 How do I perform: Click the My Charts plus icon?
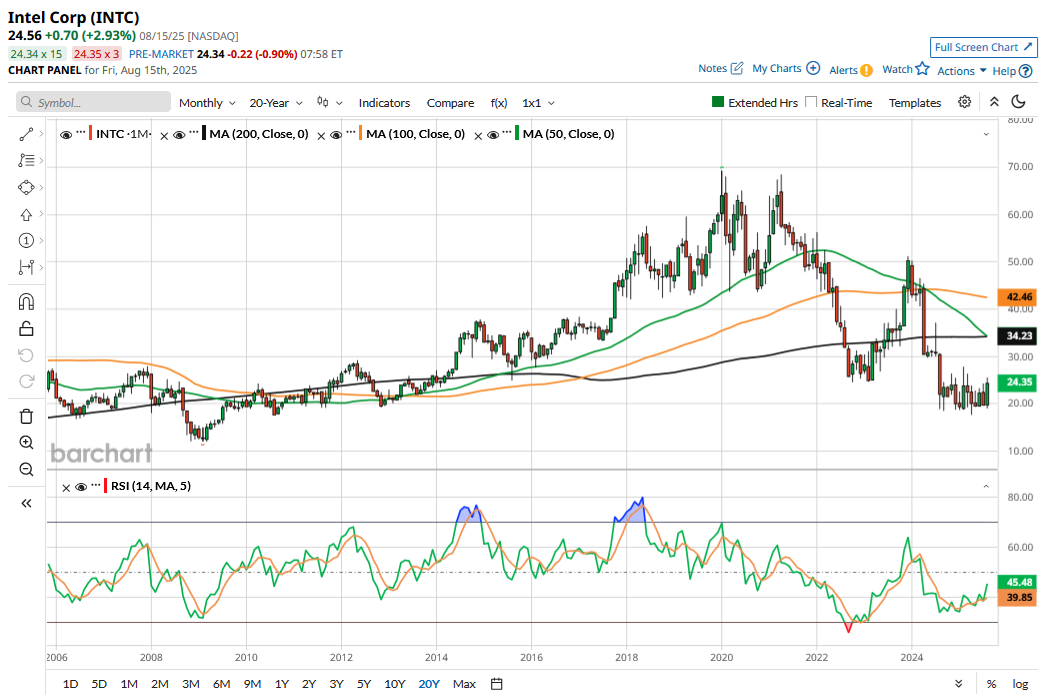813,68
